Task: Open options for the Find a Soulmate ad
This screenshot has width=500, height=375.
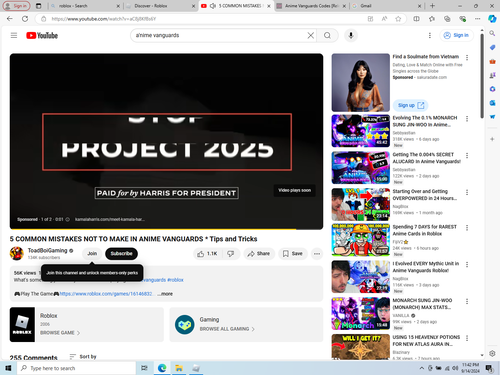Action: 467,57
